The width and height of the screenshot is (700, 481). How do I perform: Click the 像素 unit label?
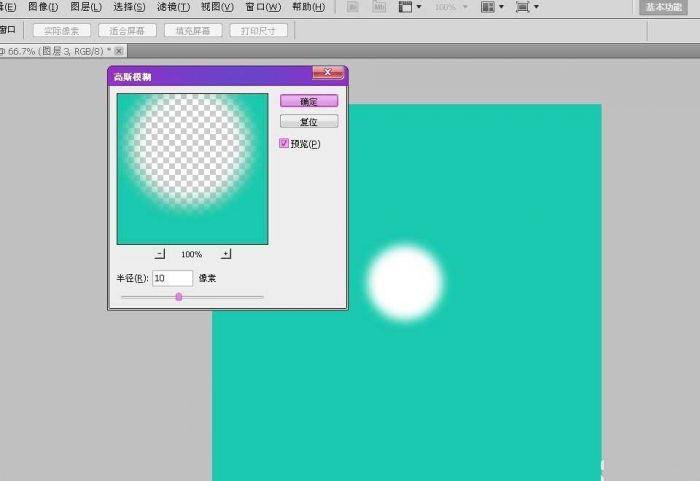pos(207,278)
